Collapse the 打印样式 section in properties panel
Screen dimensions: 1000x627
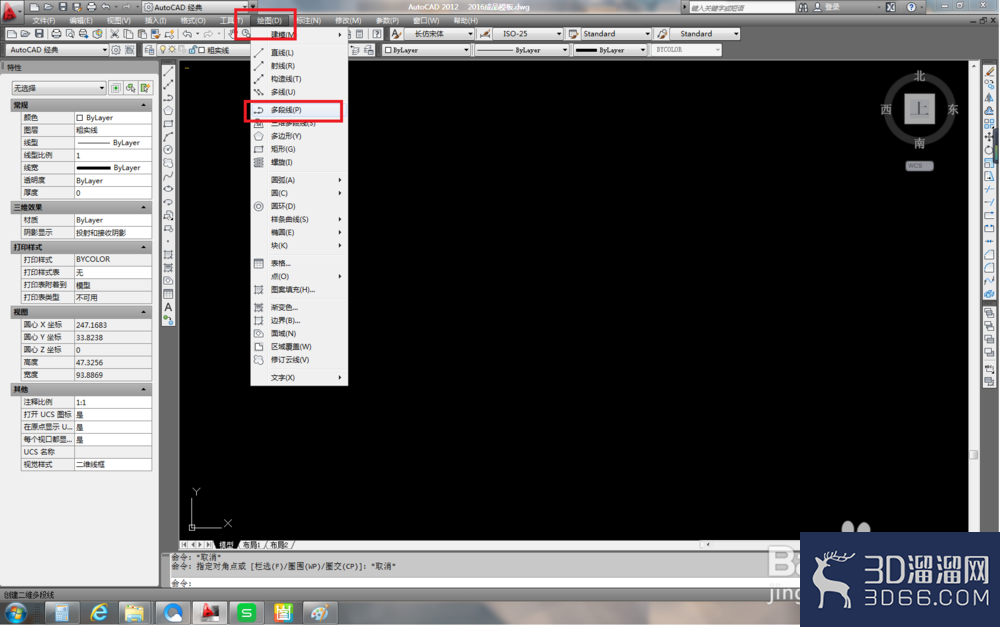pos(143,247)
